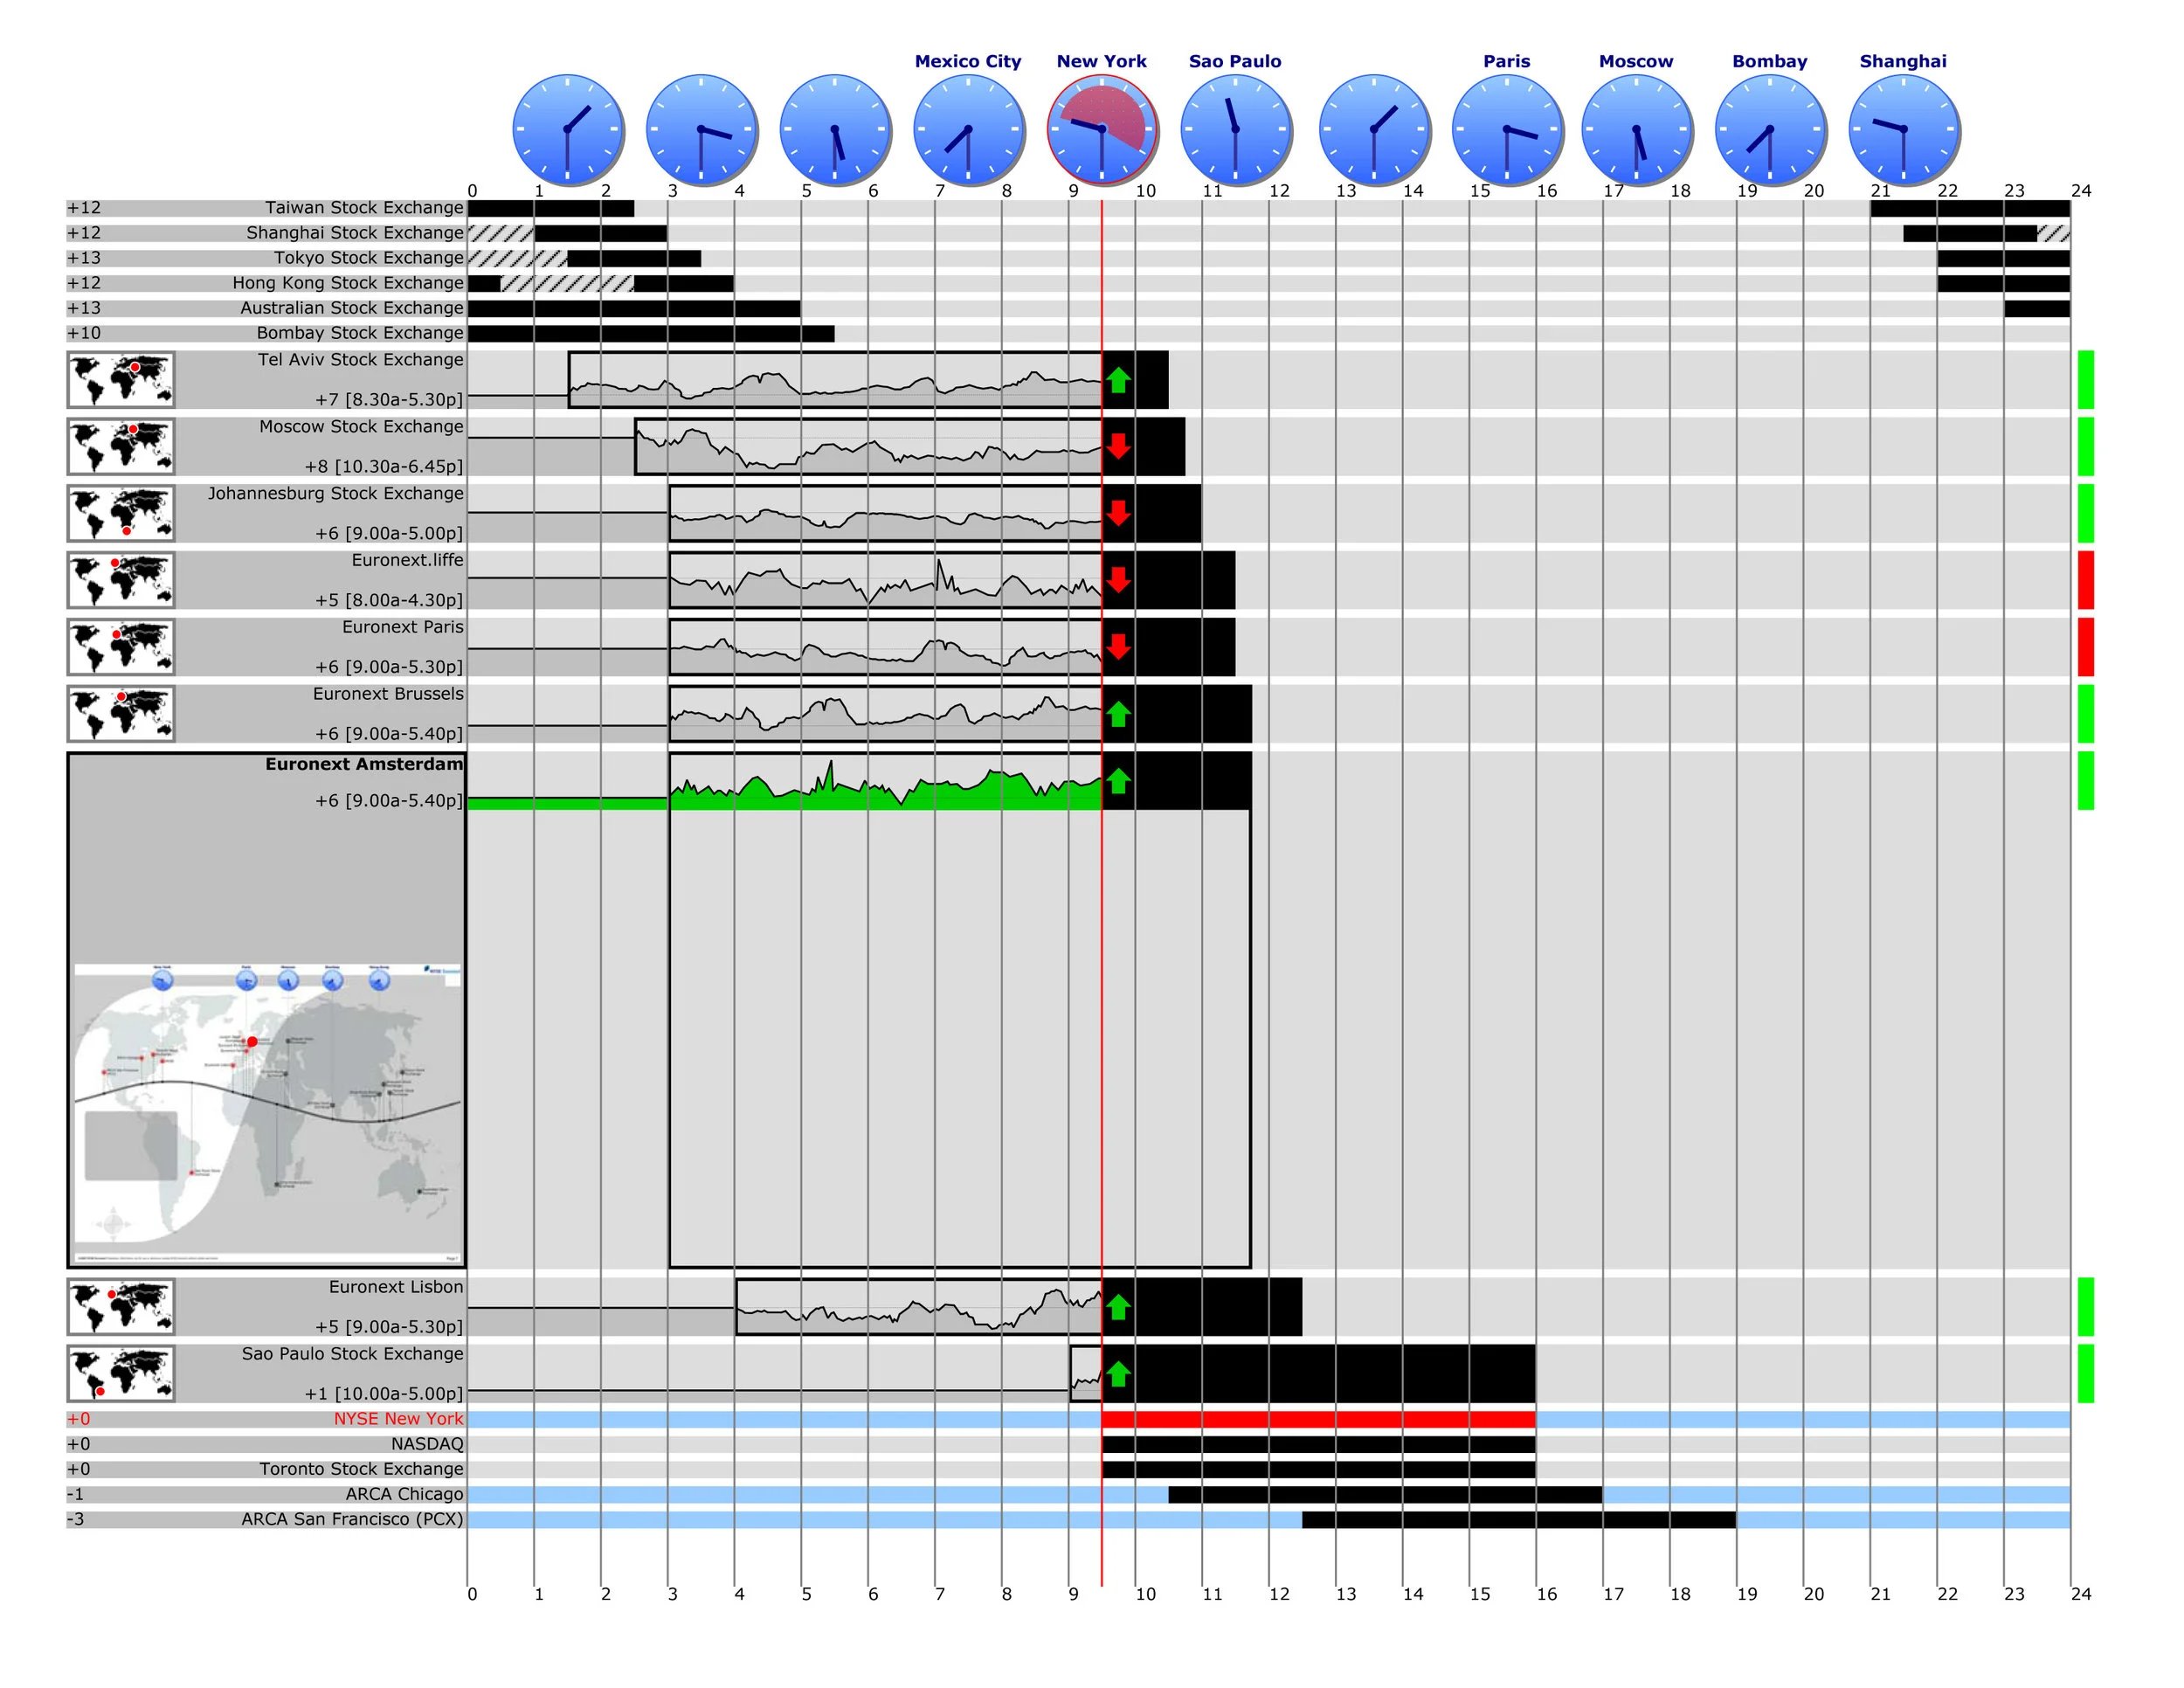Select the ARCA San Francisco (PCX) row label

point(352,1519)
